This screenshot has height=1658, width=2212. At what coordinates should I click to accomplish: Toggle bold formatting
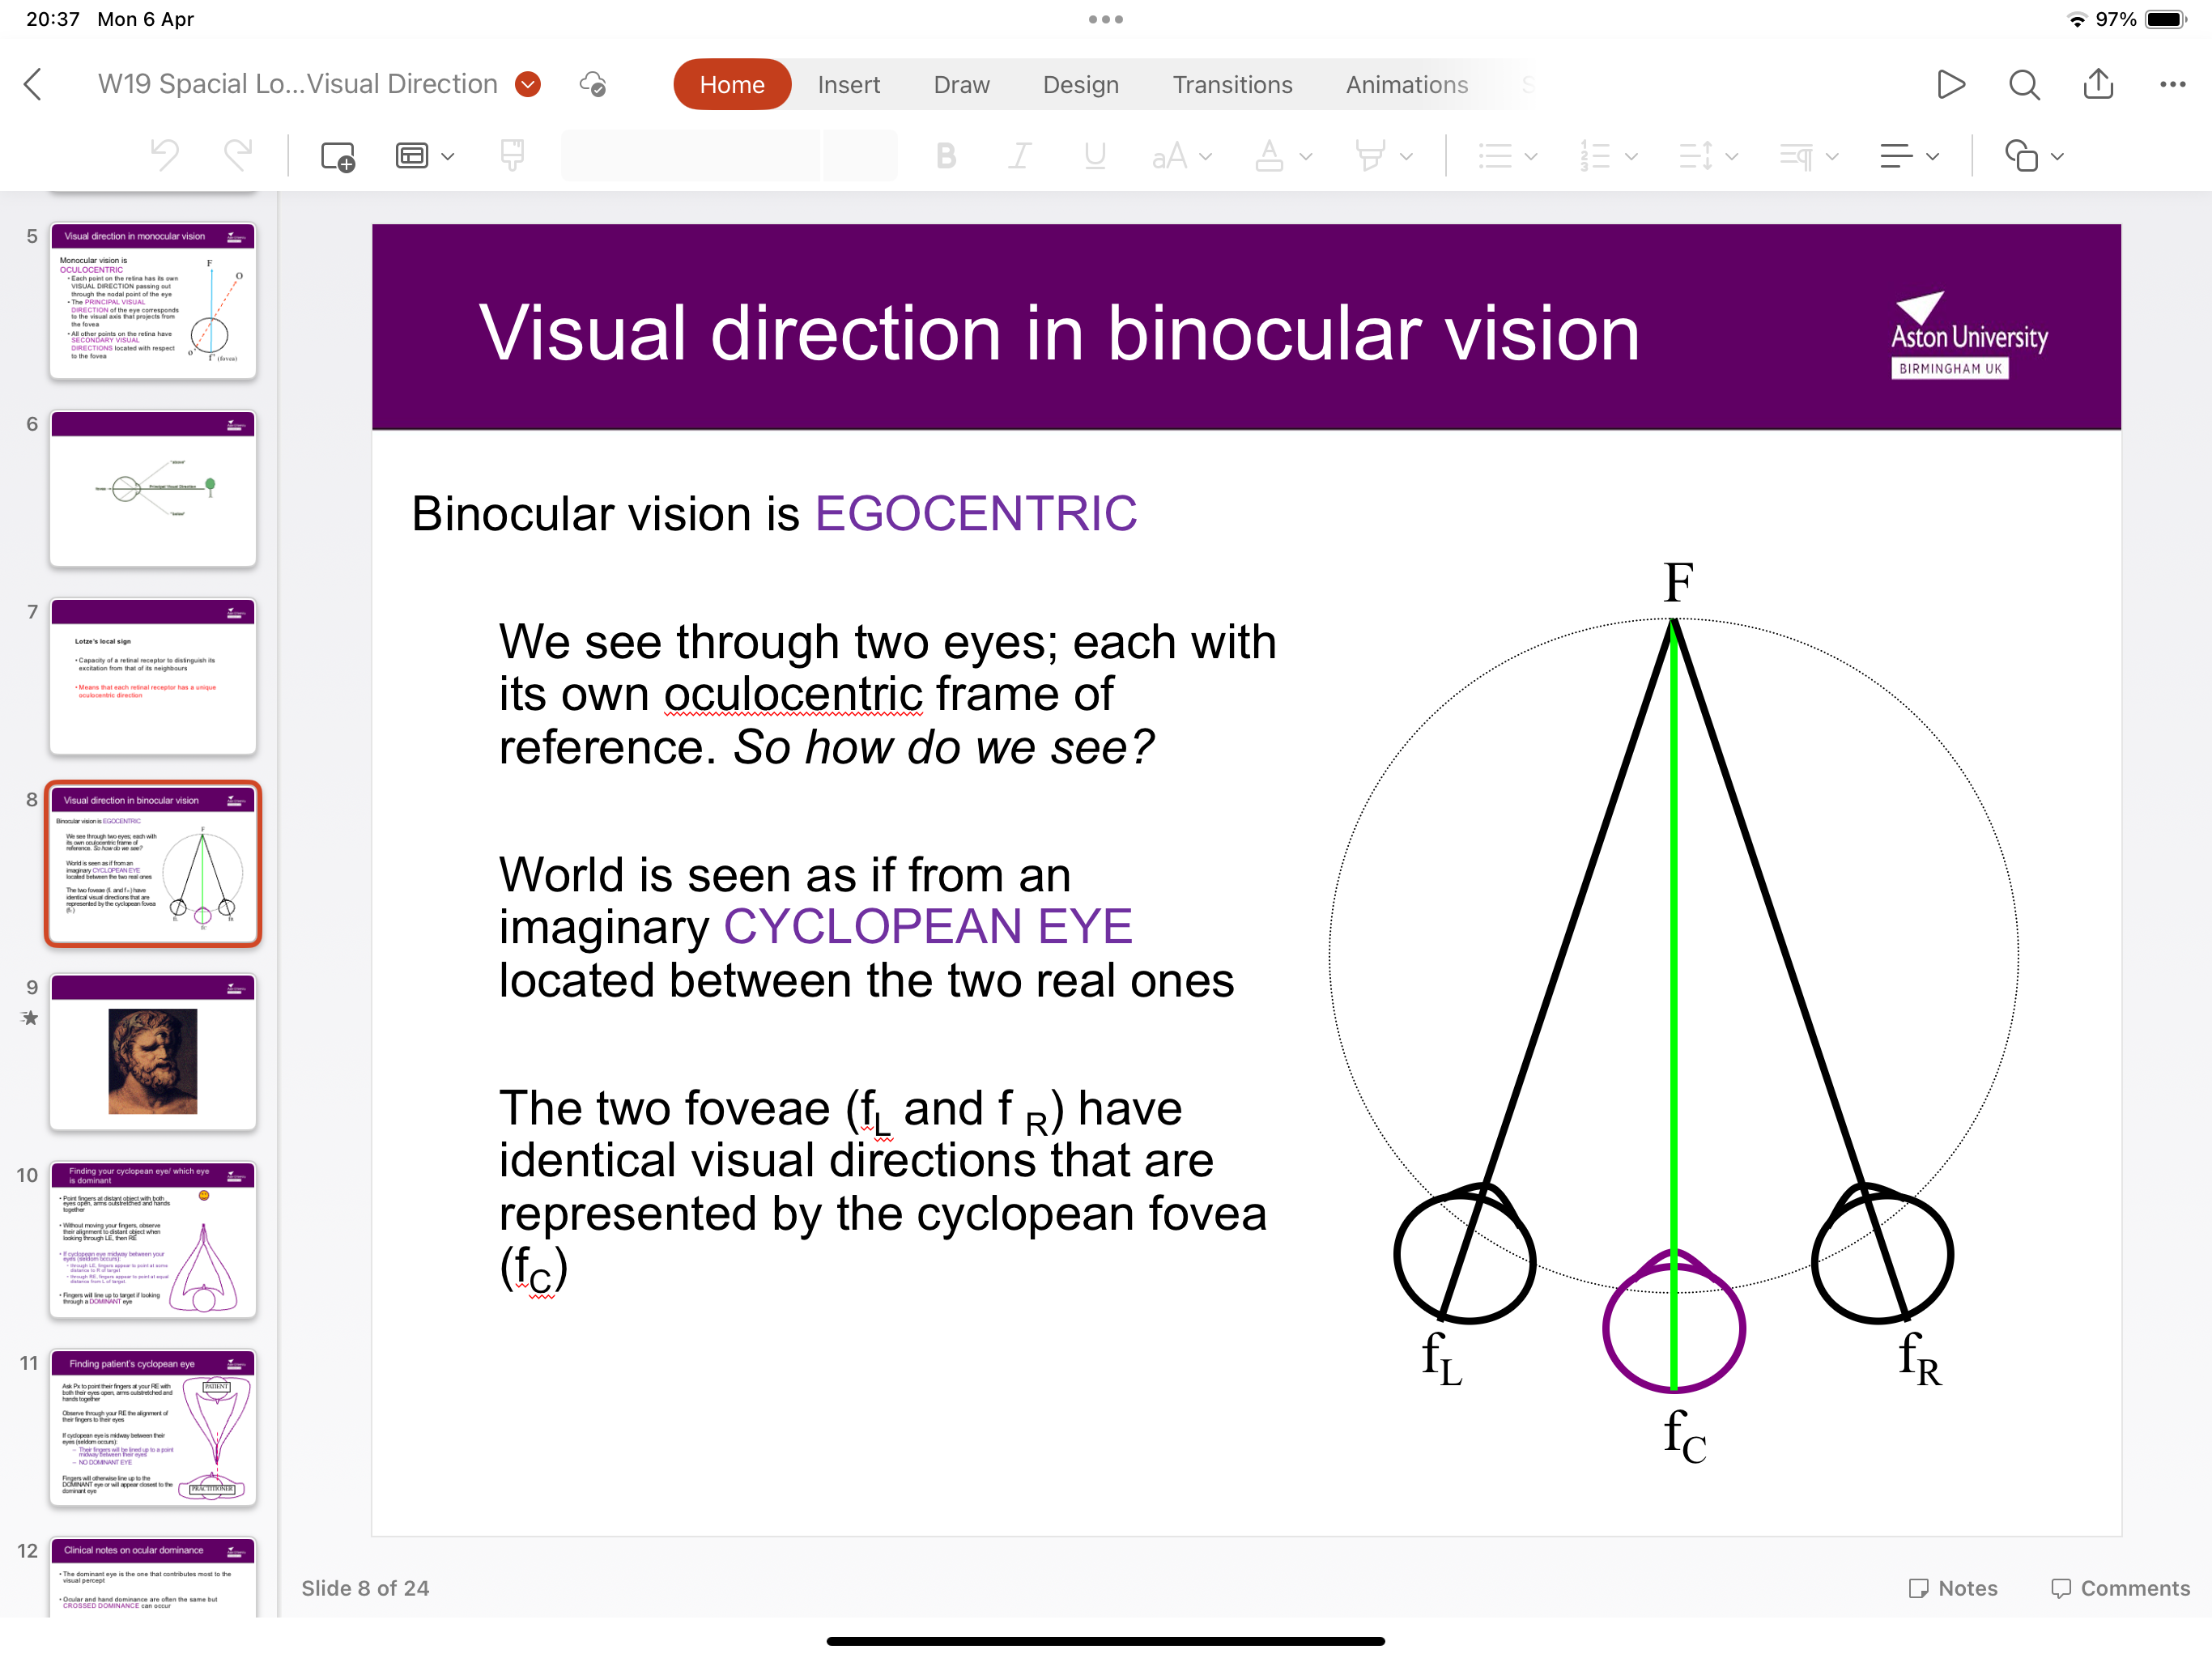(x=945, y=157)
